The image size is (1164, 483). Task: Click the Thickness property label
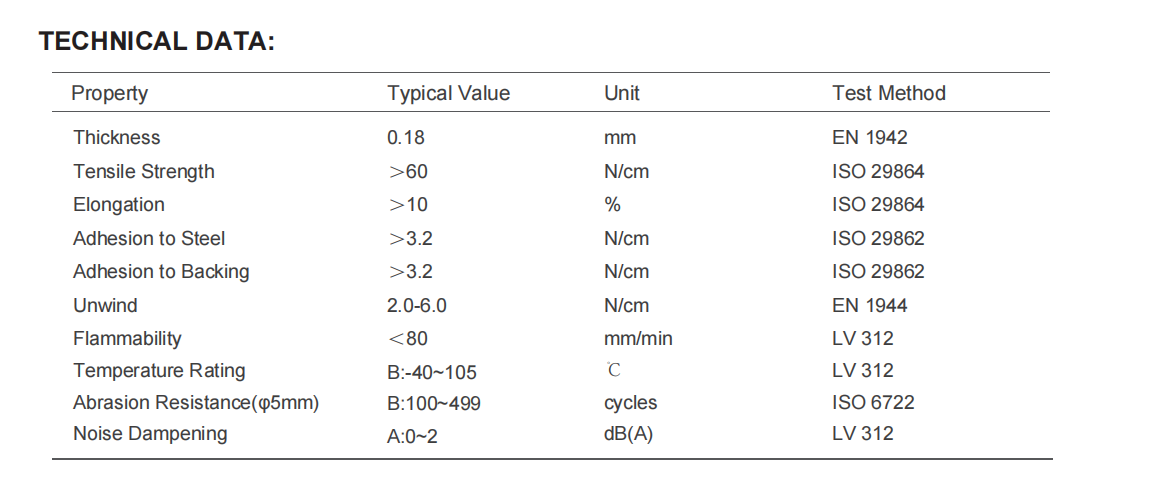coord(116,138)
